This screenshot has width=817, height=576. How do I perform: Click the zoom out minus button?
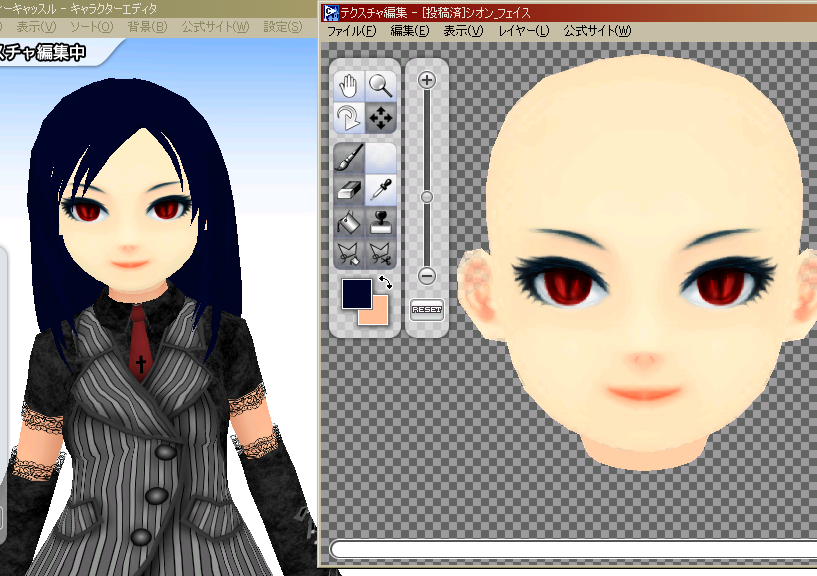[x=427, y=275]
